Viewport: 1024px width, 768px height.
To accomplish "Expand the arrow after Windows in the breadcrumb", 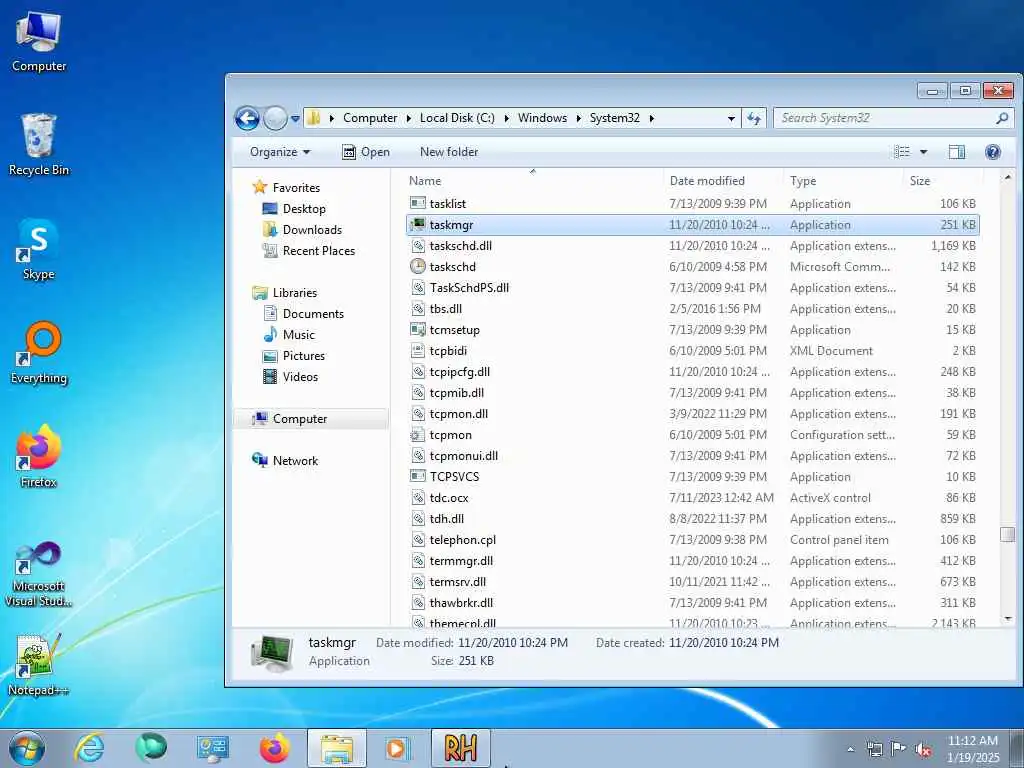I will point(579,118).
